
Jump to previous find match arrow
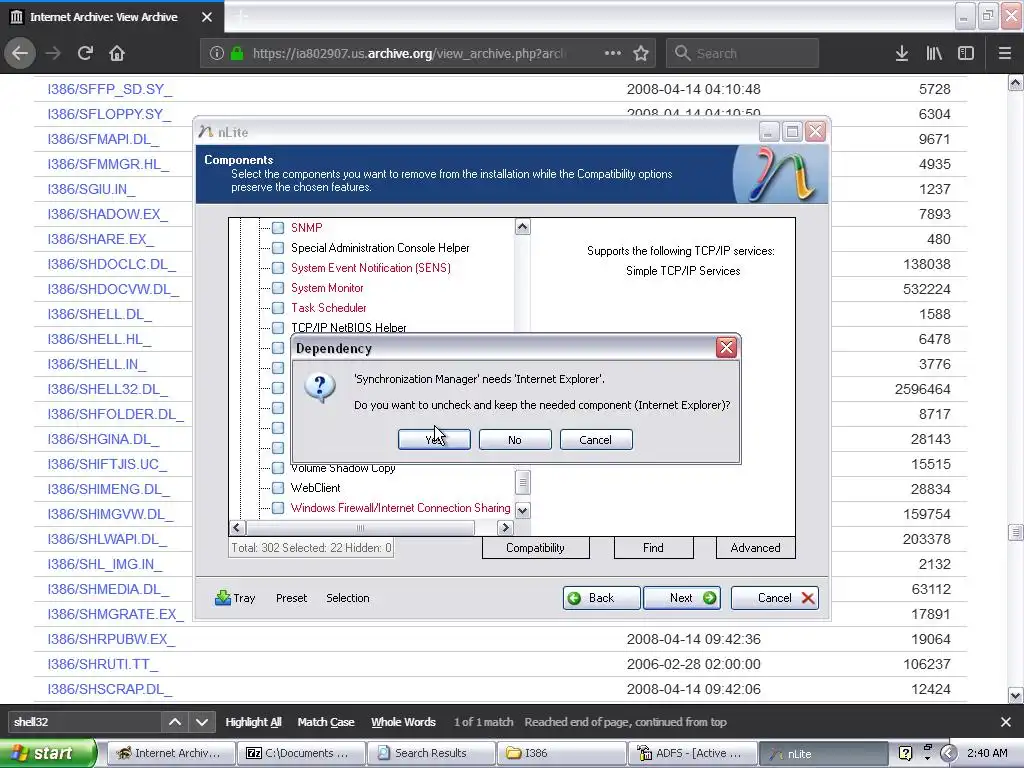point(175,722)
